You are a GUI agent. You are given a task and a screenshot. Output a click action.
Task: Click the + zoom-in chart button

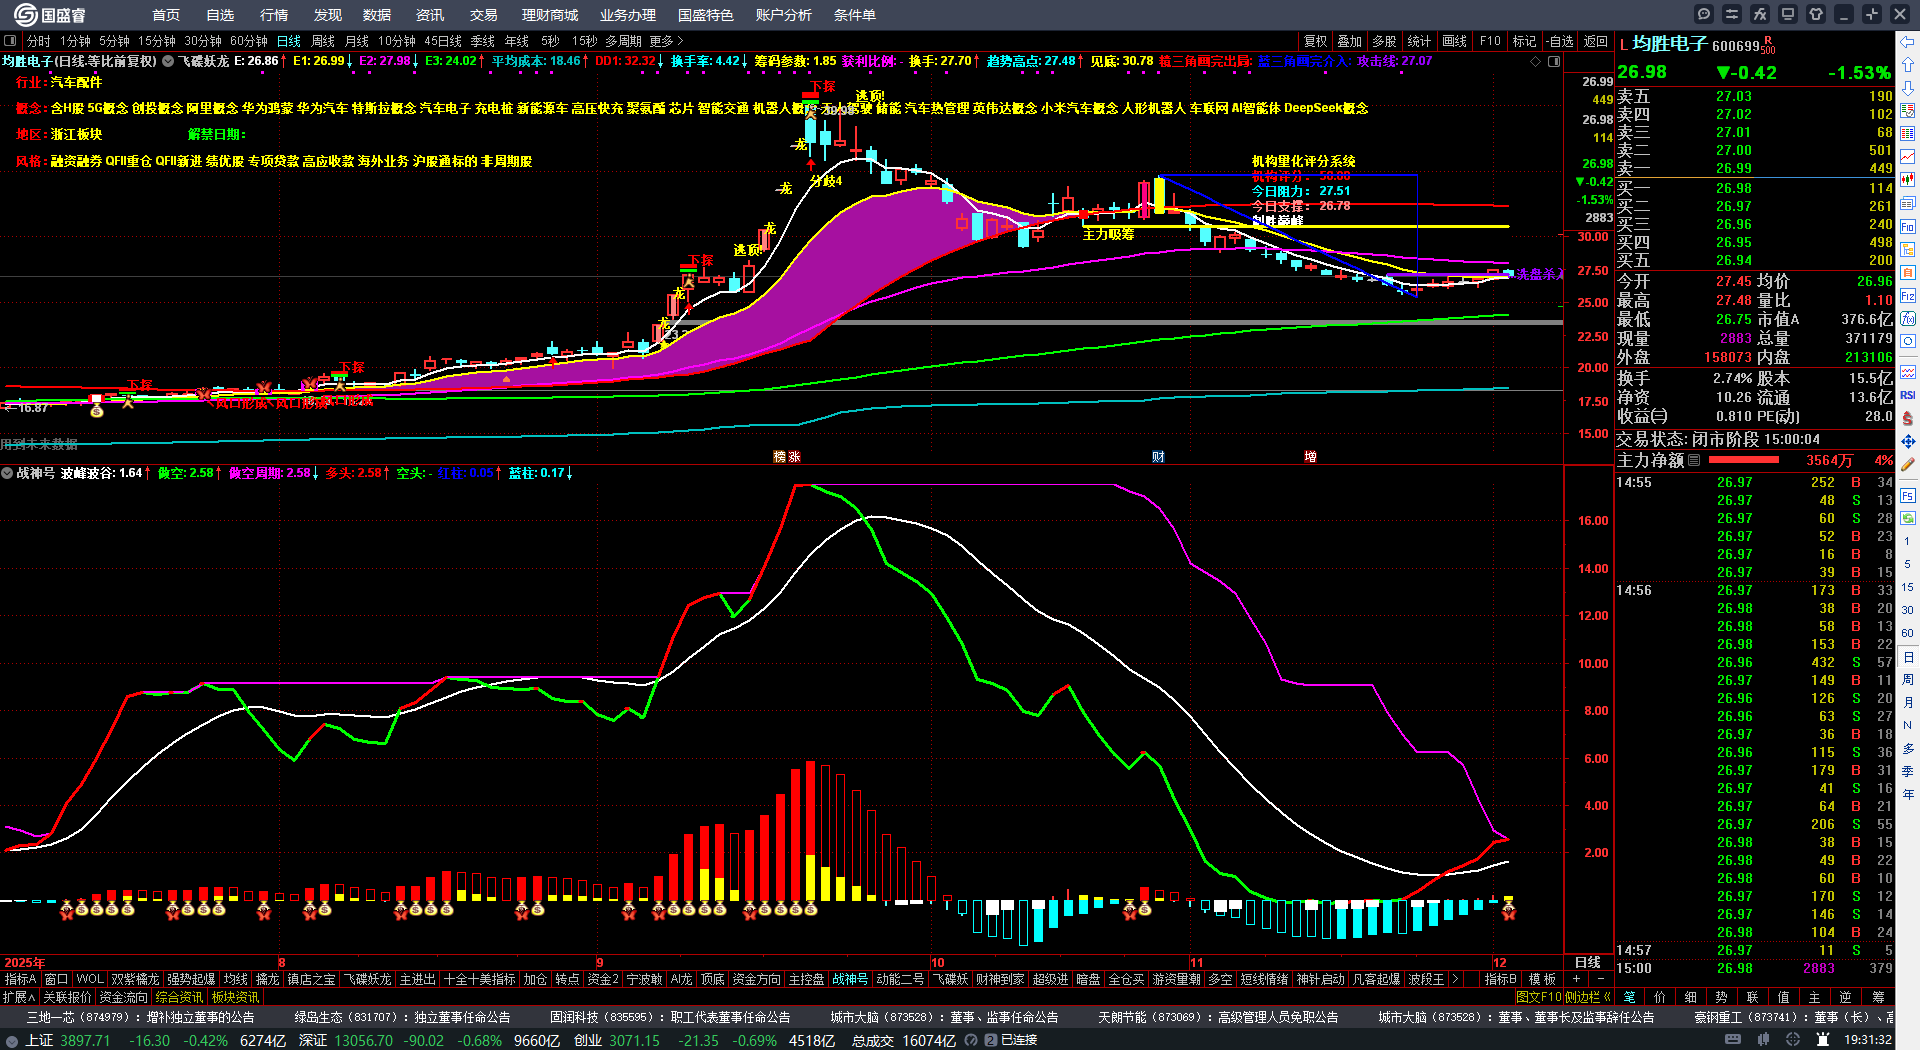click(1576, 979)
